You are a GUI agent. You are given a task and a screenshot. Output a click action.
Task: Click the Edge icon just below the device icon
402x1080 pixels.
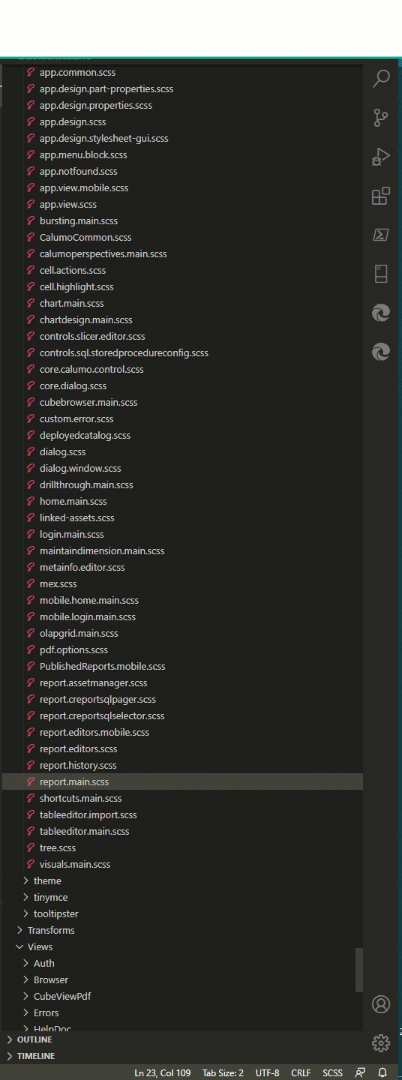[x=381, y=313]
